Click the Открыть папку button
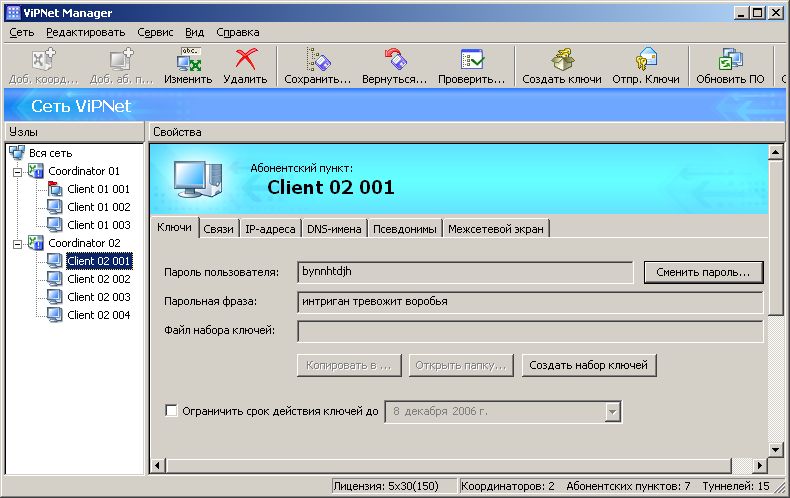Viewport: 790px width, 498px height. tap(460, 365)
